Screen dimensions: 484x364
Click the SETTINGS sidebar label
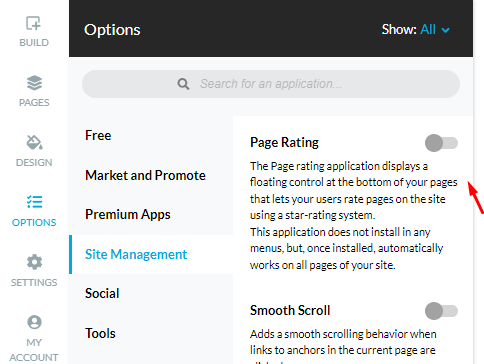point(34,283)
